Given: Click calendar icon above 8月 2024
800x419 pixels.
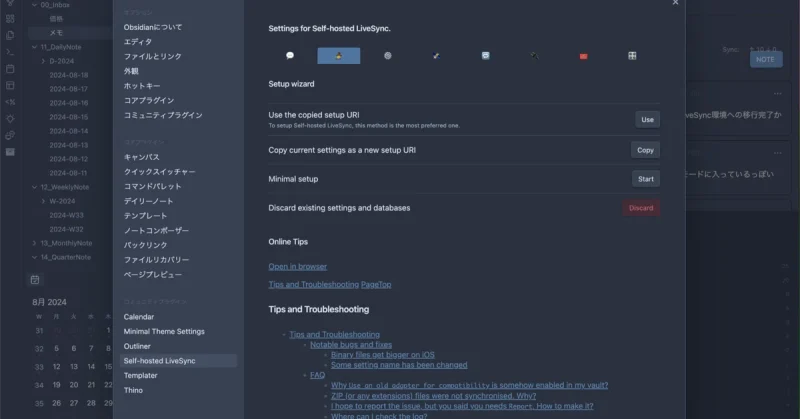Looking at the screenshot, I should pos(35,280).
